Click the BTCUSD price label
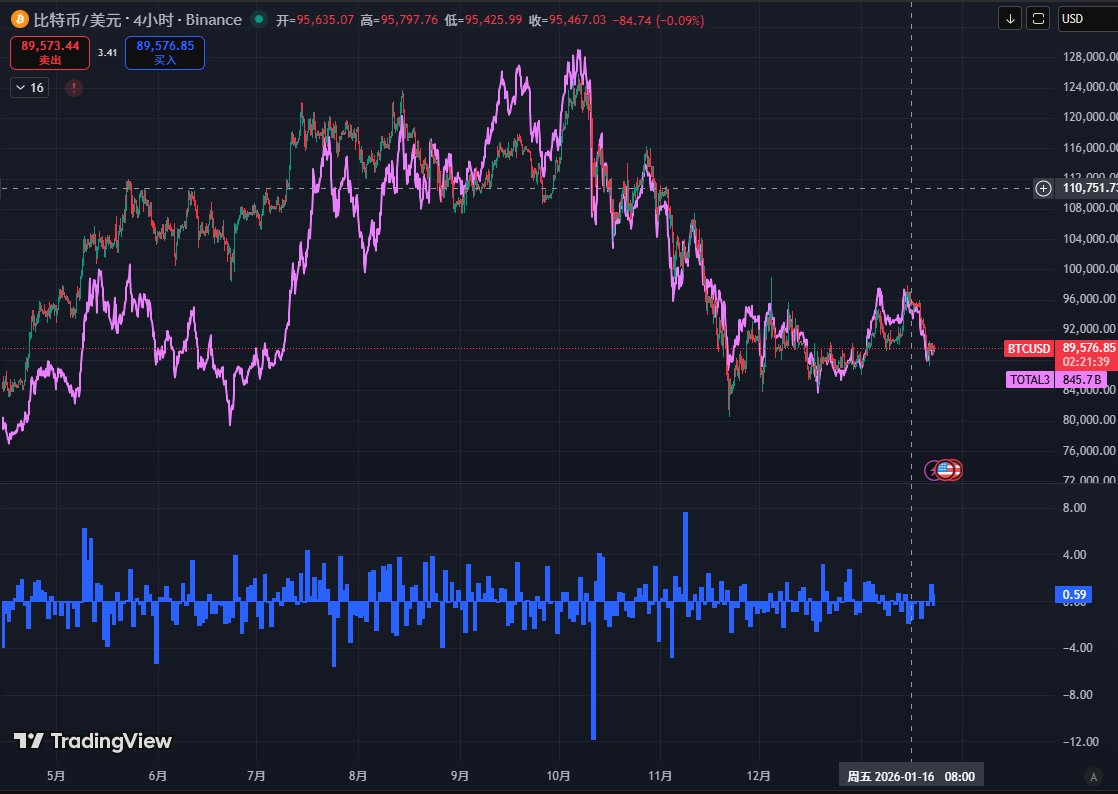This screenshot has width=1118, height=794. [x=1029, y=349]
